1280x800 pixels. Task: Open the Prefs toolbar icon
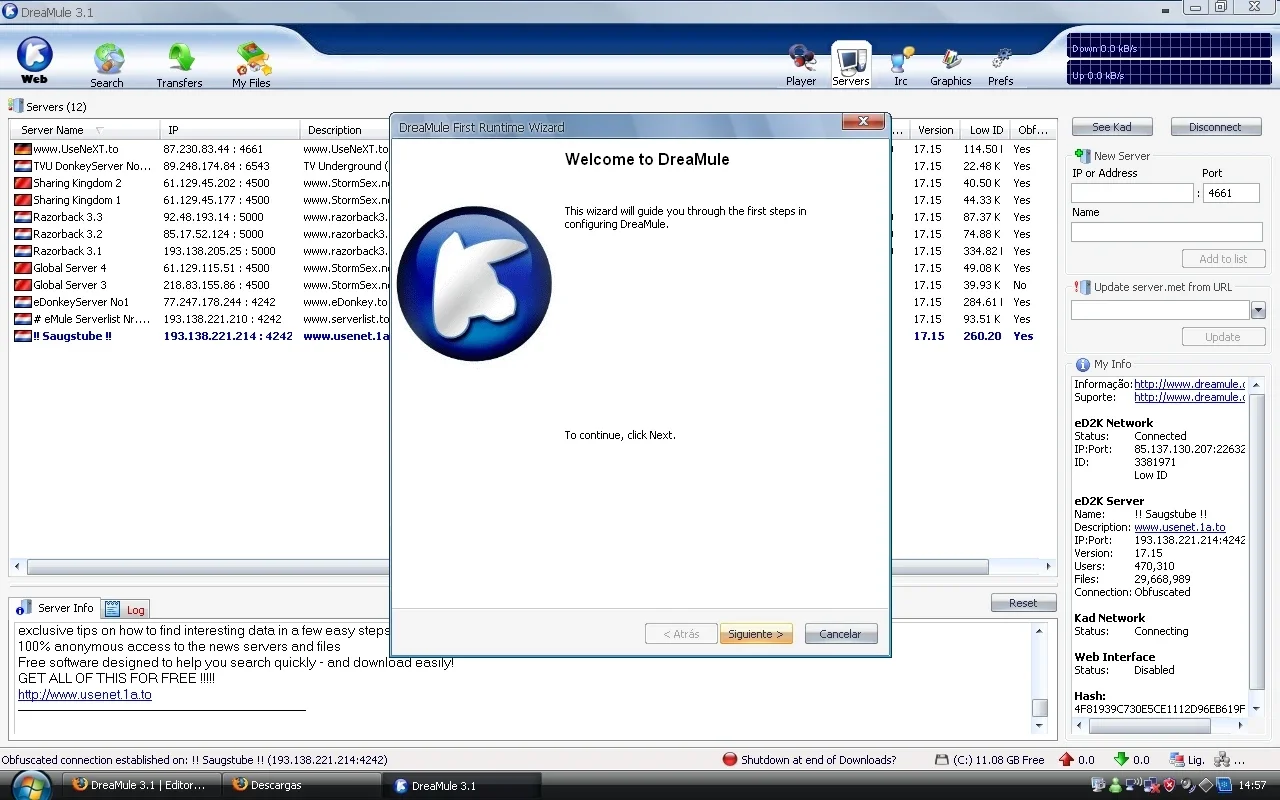1001,66
